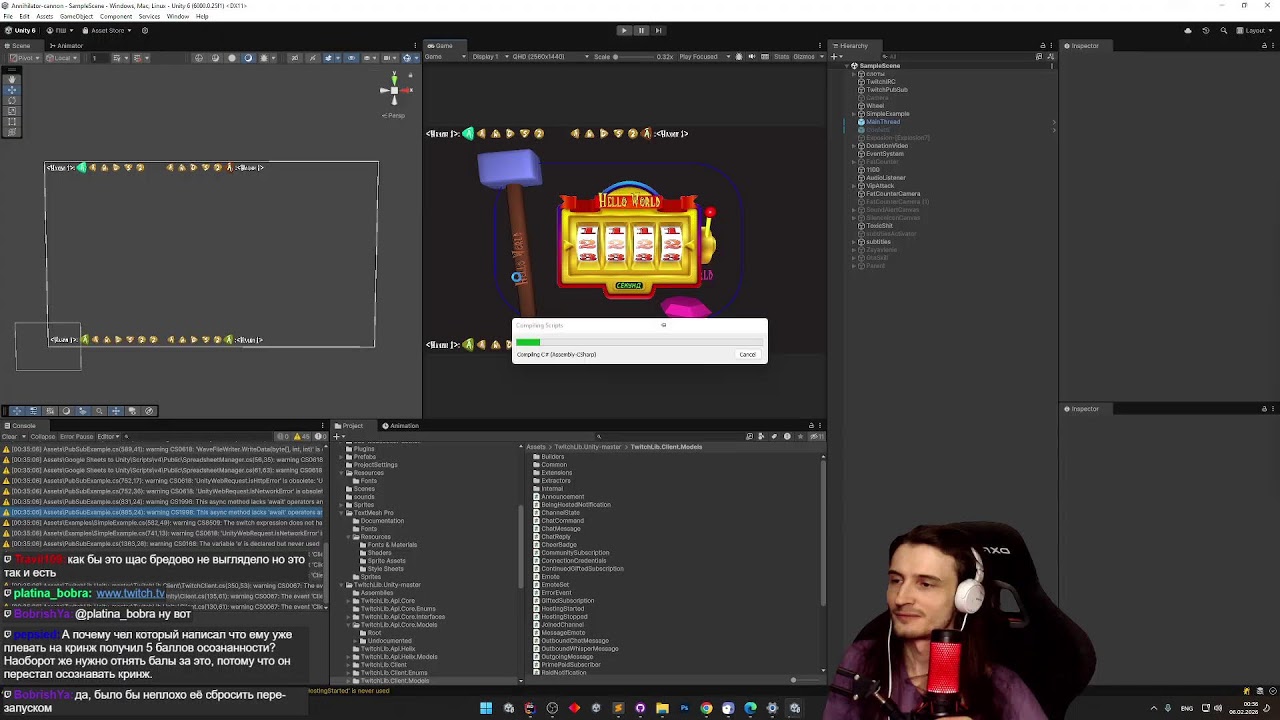The image size is (1280, 720).
Task: Toggle the Console info messages counter
Action: [285, 437]
